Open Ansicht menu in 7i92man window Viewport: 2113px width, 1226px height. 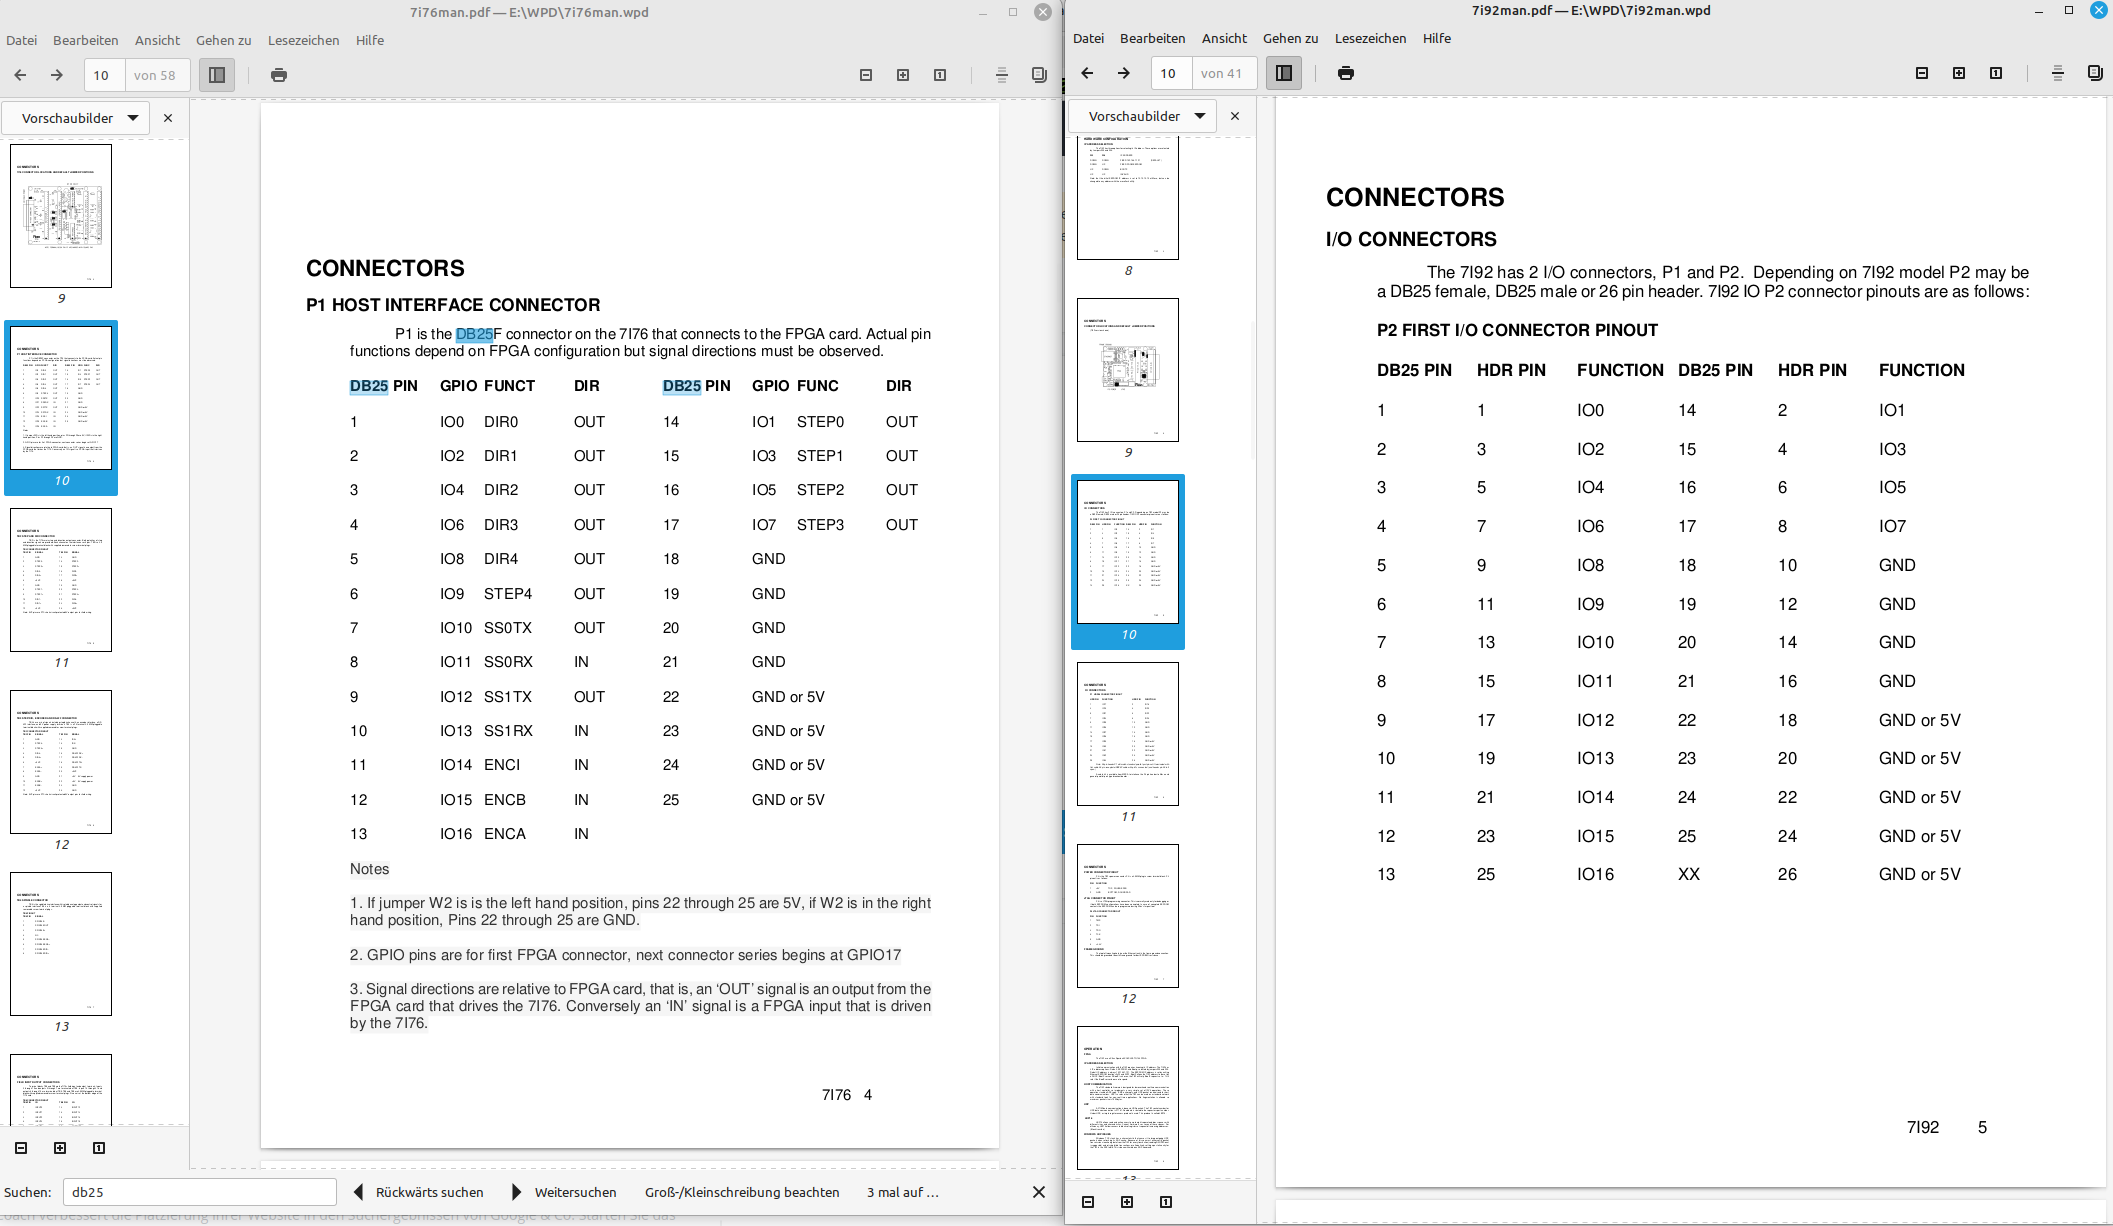(1225, 38)
